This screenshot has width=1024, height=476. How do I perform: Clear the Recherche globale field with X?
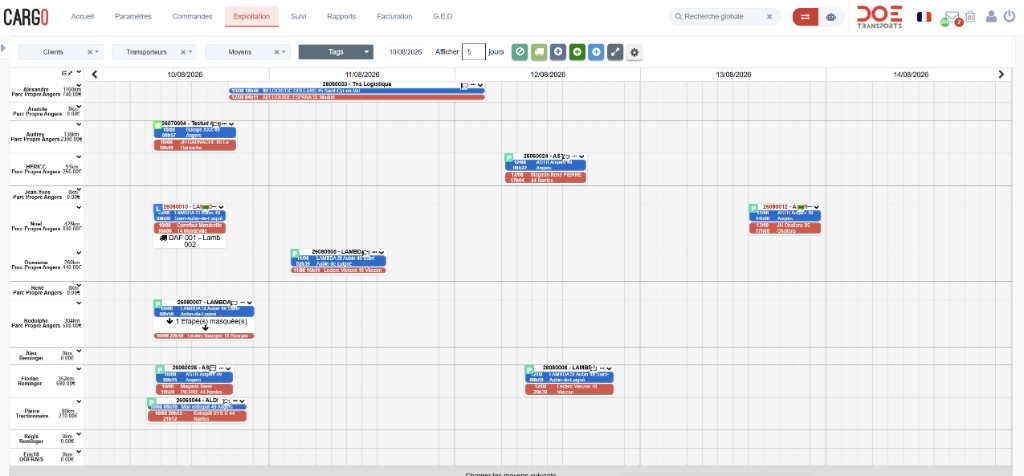(x=769, y=17)
